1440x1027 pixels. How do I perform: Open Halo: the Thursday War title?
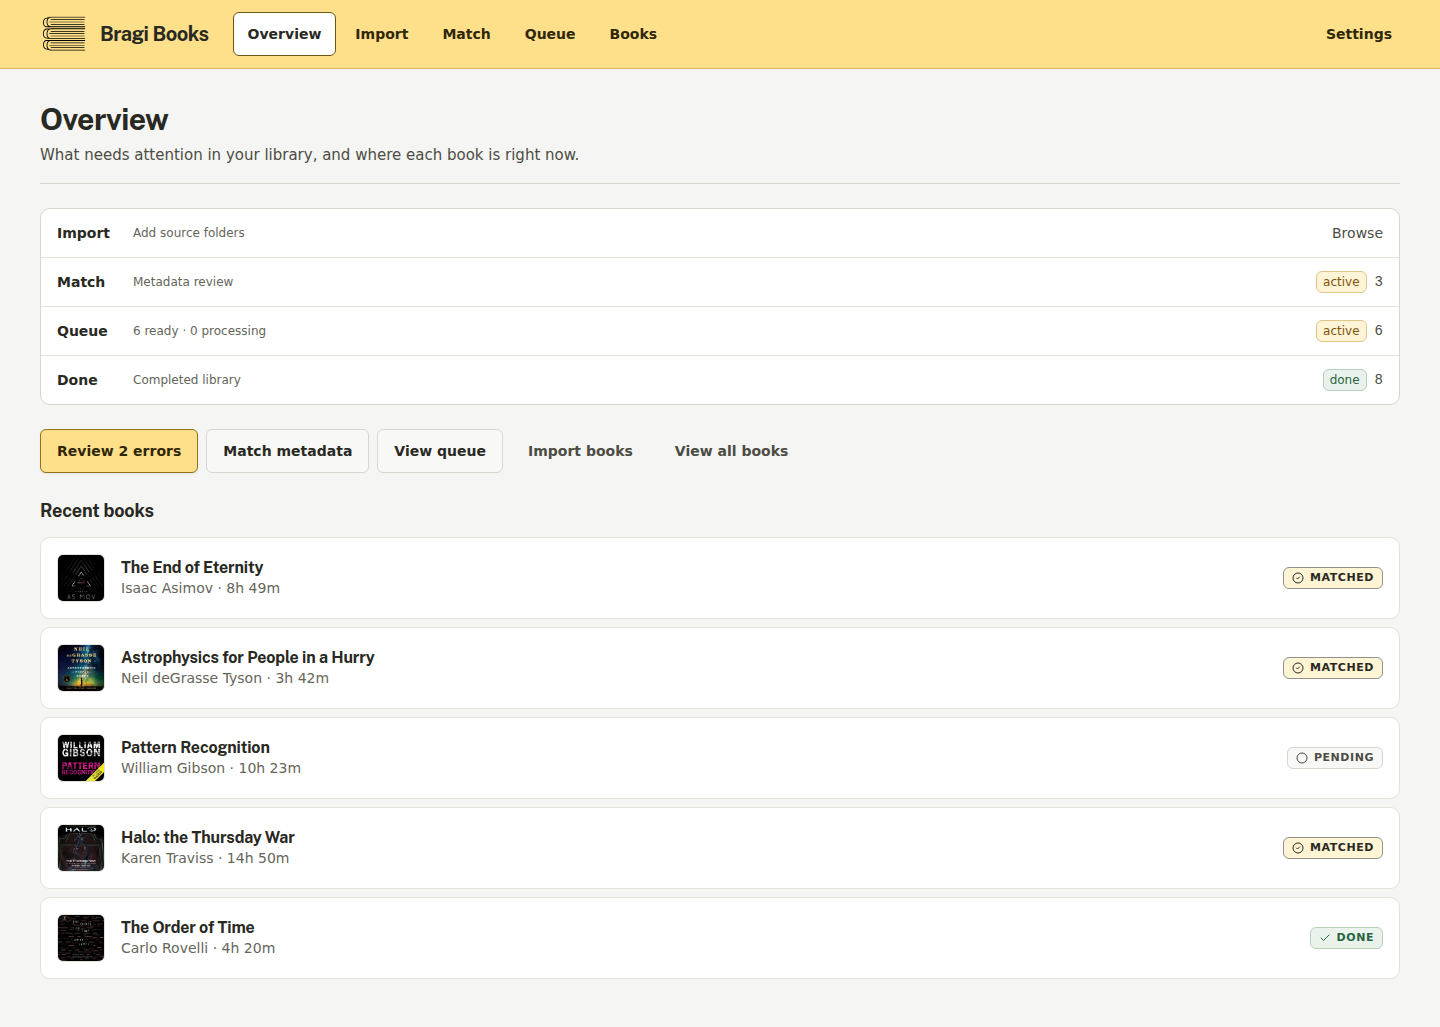(208, 837)
